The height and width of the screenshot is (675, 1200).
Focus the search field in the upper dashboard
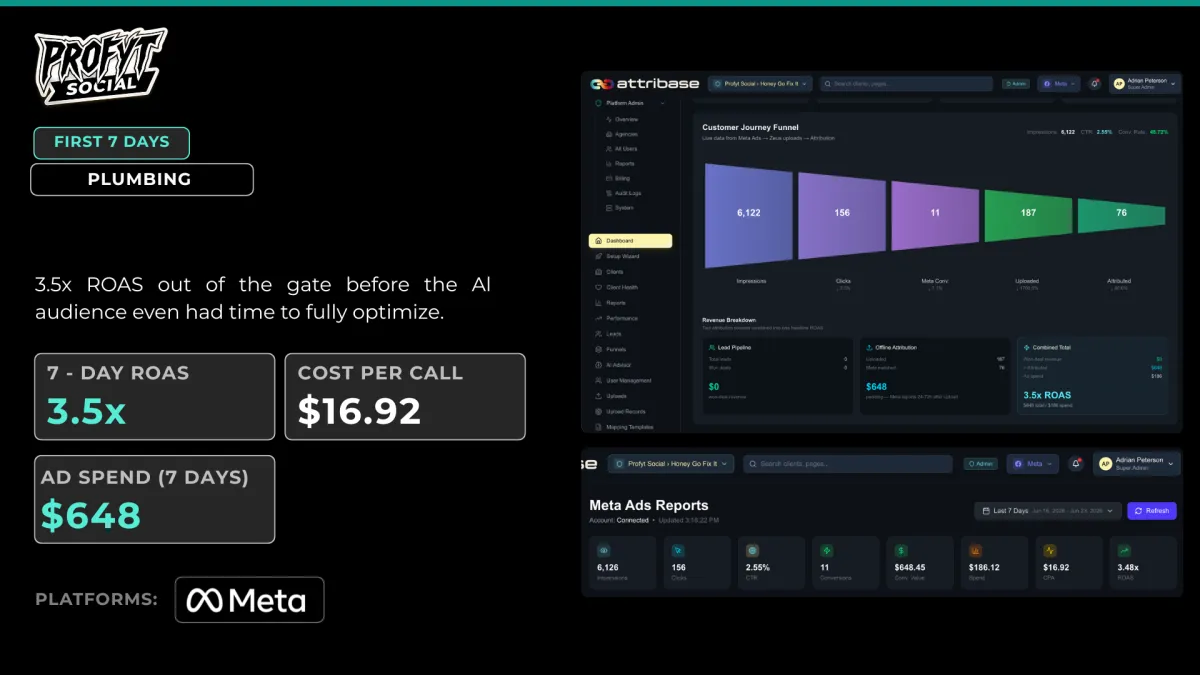tap(906, 84)
